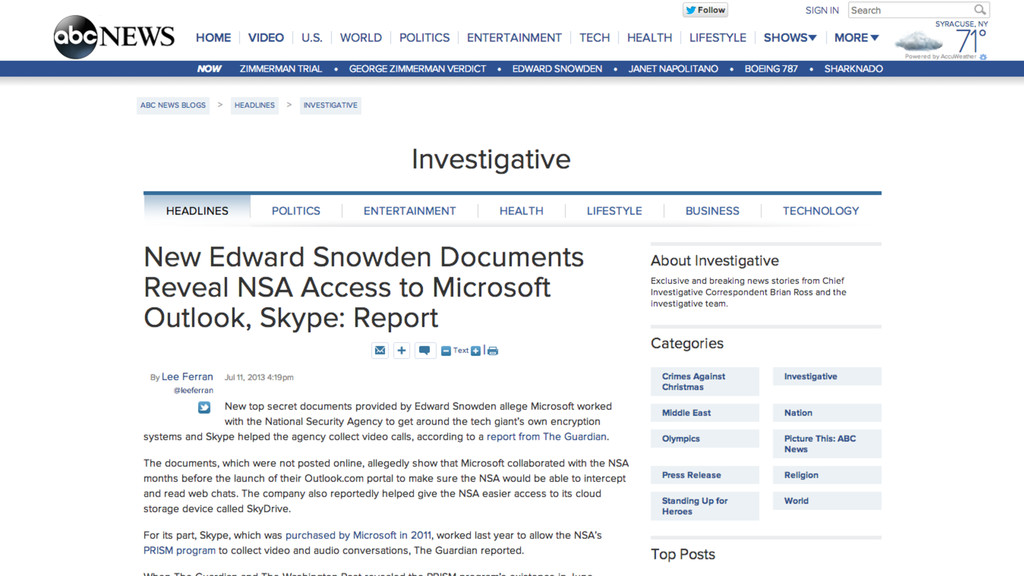
Task: Open the weather cloud icon
Action: 919,42
